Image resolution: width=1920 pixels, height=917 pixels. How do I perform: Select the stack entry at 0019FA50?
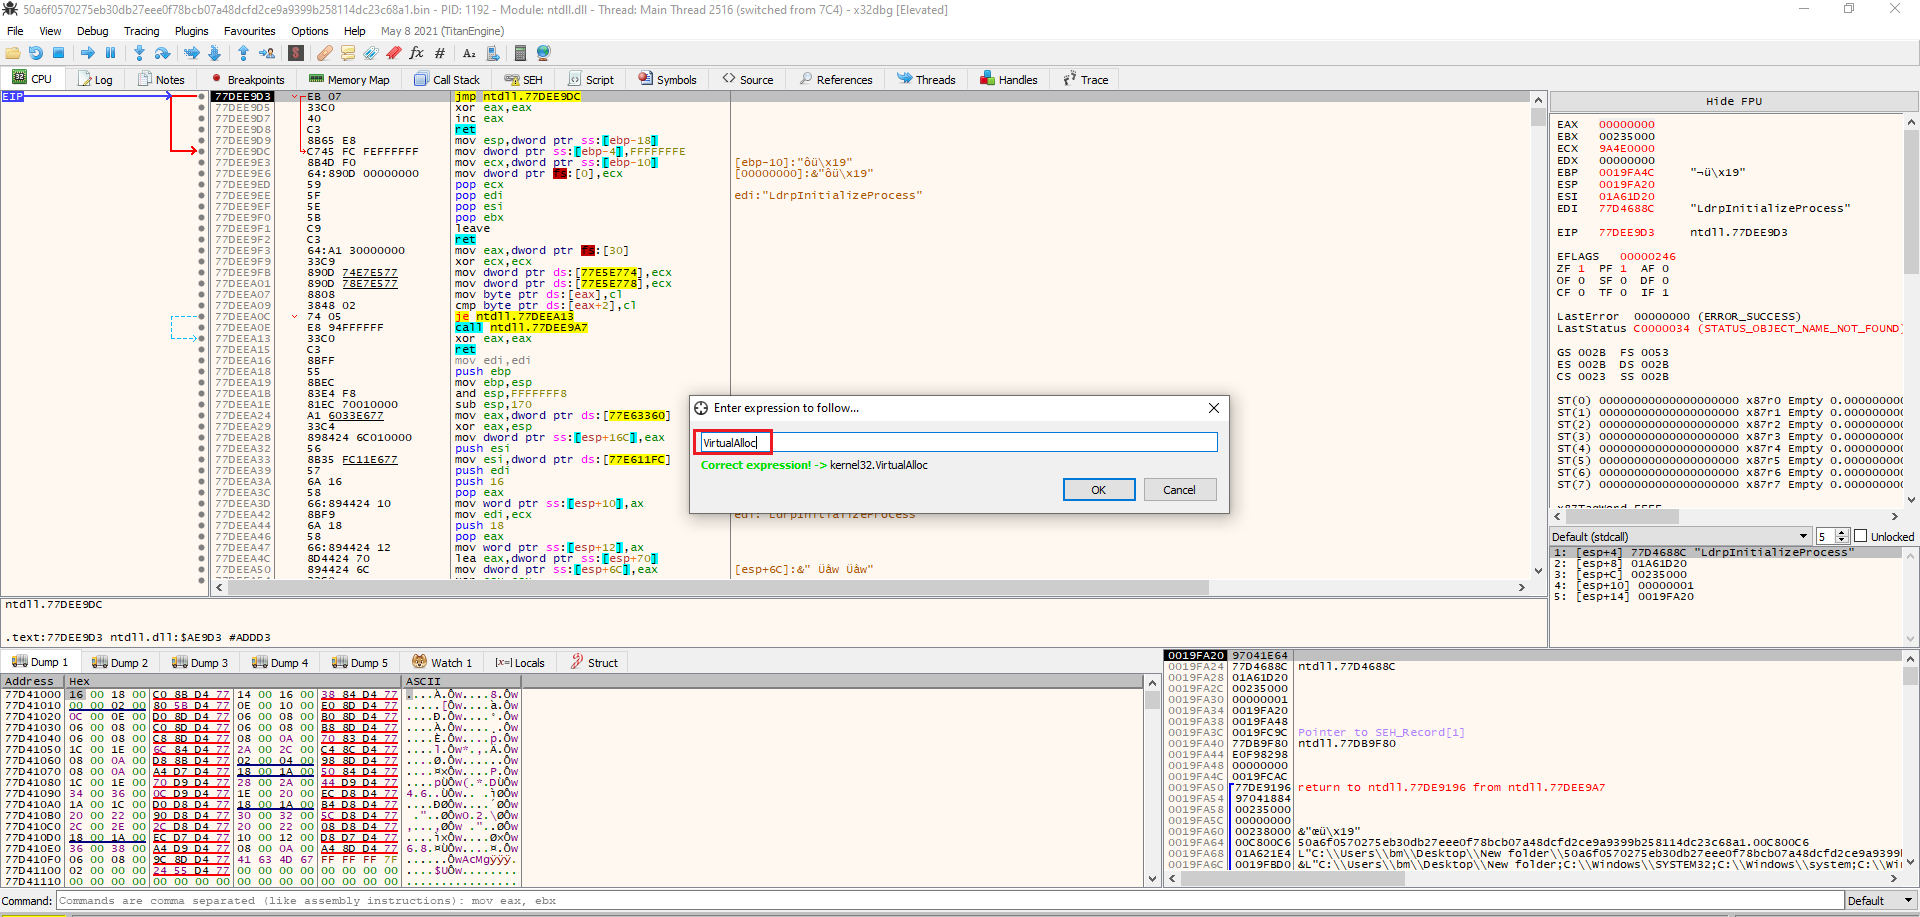coord(1534,788)
